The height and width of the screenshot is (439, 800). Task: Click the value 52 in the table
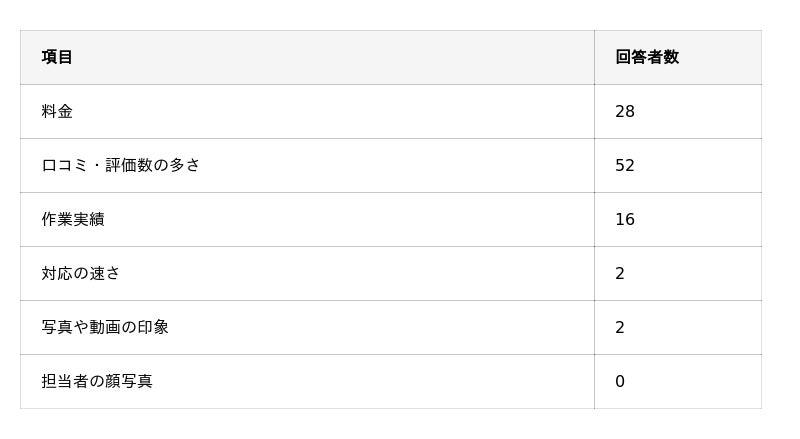625,165
